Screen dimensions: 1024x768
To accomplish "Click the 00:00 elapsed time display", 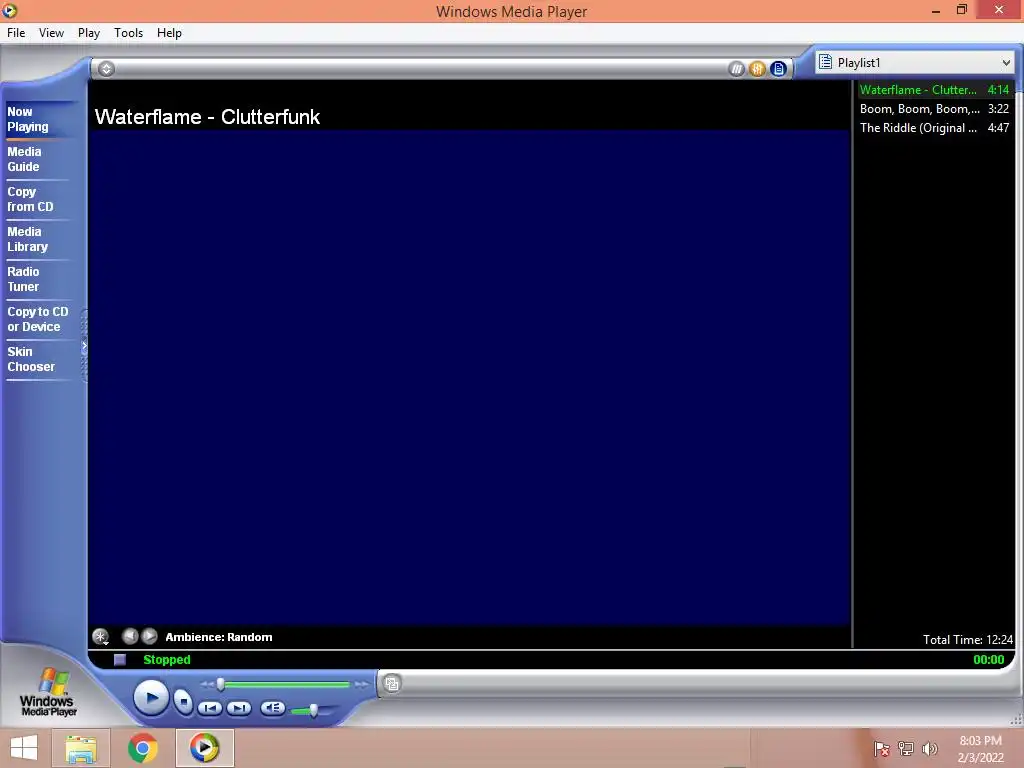I will (989, 660).
